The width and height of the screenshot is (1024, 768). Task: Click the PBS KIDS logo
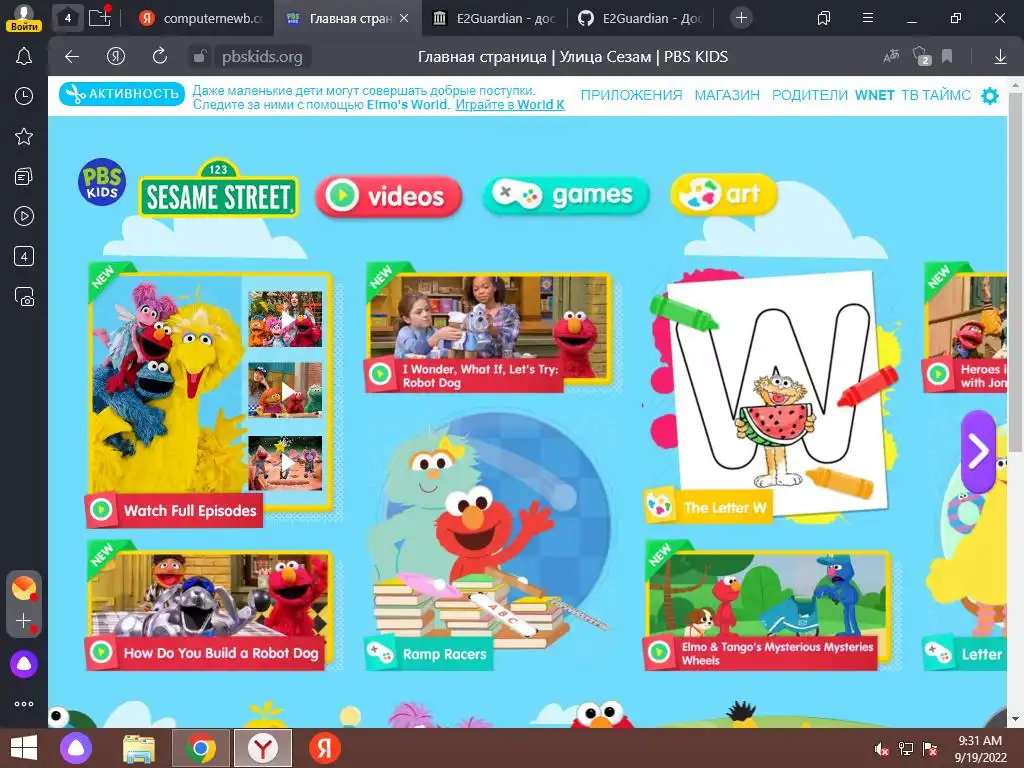pyautogui.click(x=102, y=182)
